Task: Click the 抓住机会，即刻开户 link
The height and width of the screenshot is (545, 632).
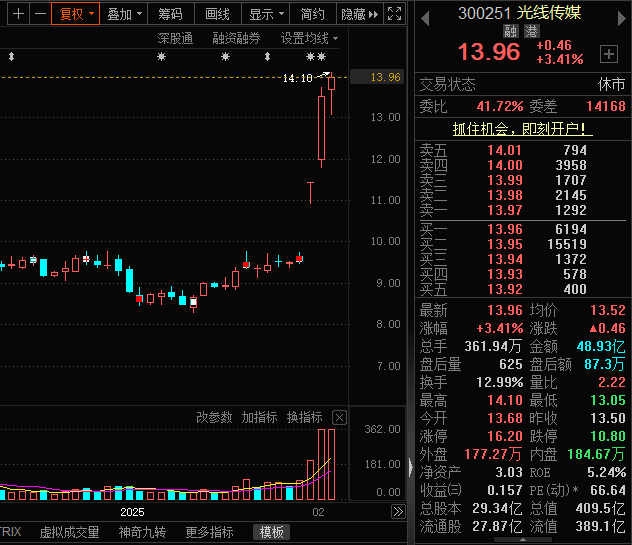Action: [x=522, y=129]
